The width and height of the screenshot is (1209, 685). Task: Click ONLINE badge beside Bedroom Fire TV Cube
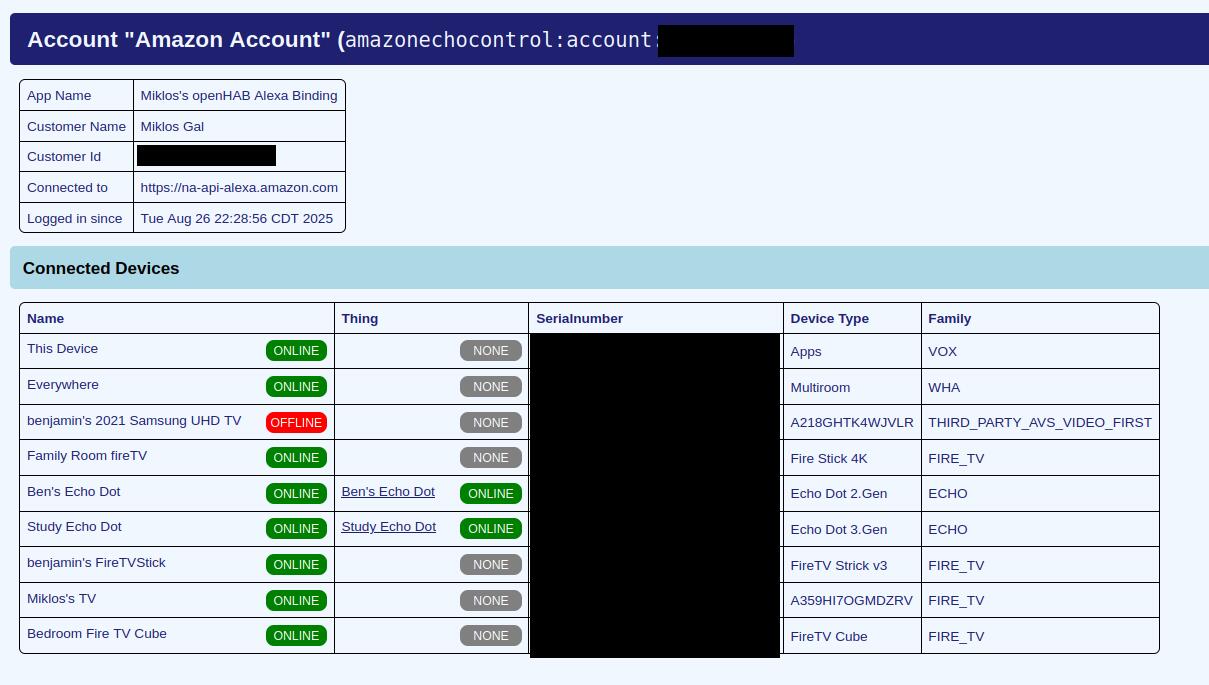pyautogui.click(x=296, y=636)
